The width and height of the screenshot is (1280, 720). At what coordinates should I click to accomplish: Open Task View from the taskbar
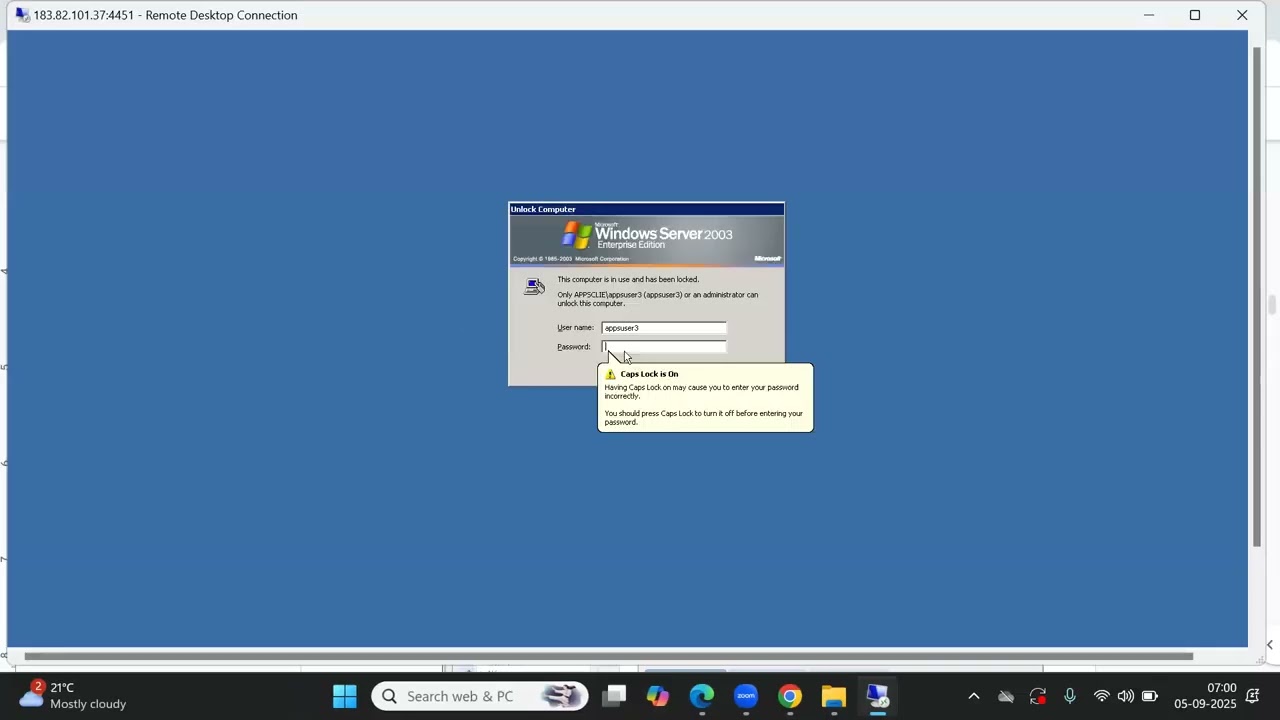[x=614, y=696]
